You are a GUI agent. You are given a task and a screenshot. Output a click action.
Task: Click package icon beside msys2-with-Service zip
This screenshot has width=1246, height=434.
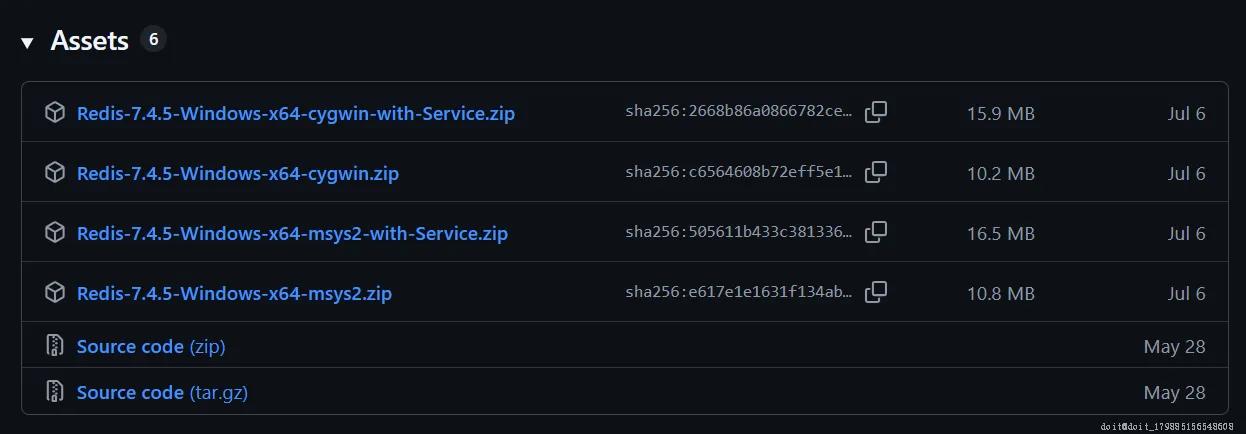55,232
